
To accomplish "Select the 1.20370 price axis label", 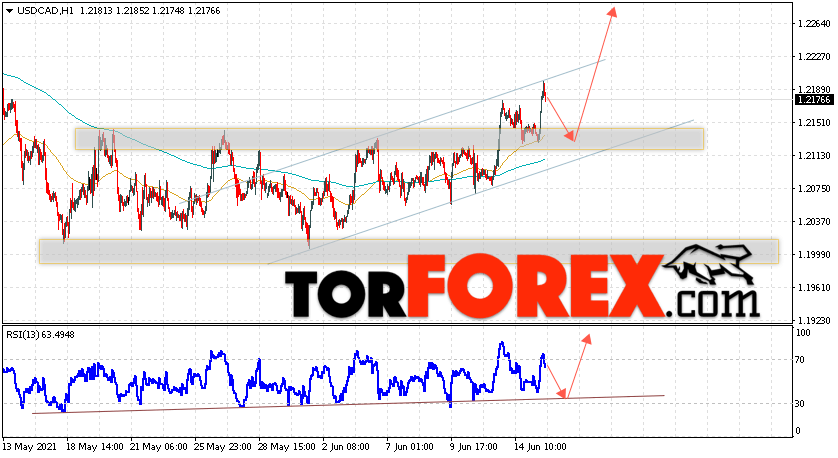I will click(814, 221).
